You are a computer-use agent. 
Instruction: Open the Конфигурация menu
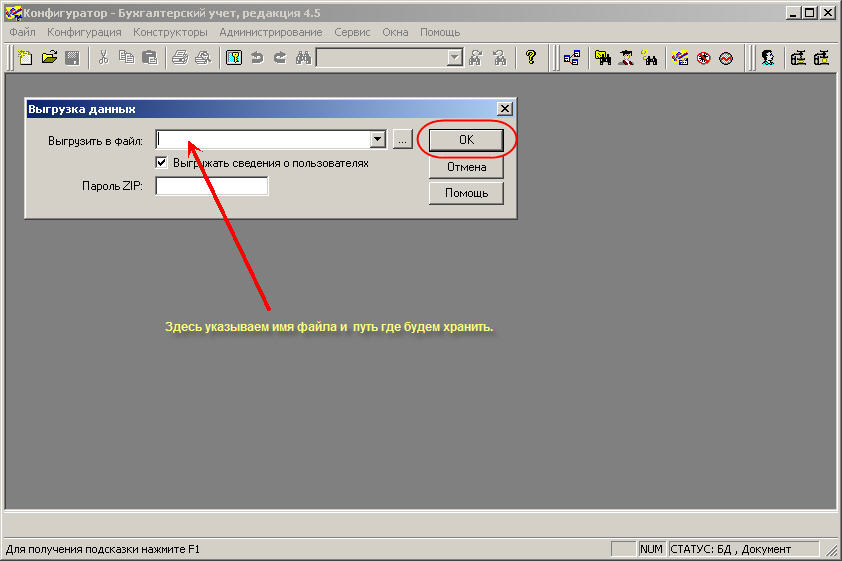(84, 32)
